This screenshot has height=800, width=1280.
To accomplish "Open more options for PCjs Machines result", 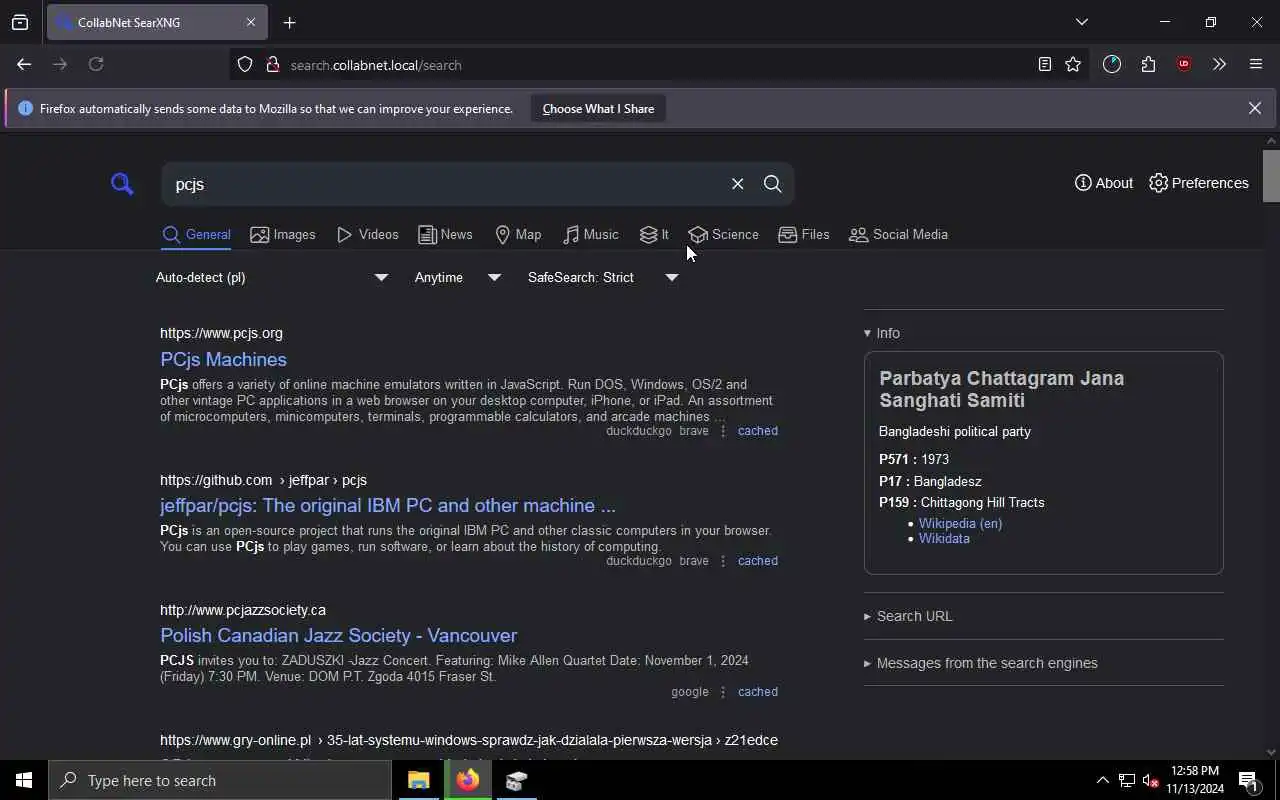I will coord(723,431).
